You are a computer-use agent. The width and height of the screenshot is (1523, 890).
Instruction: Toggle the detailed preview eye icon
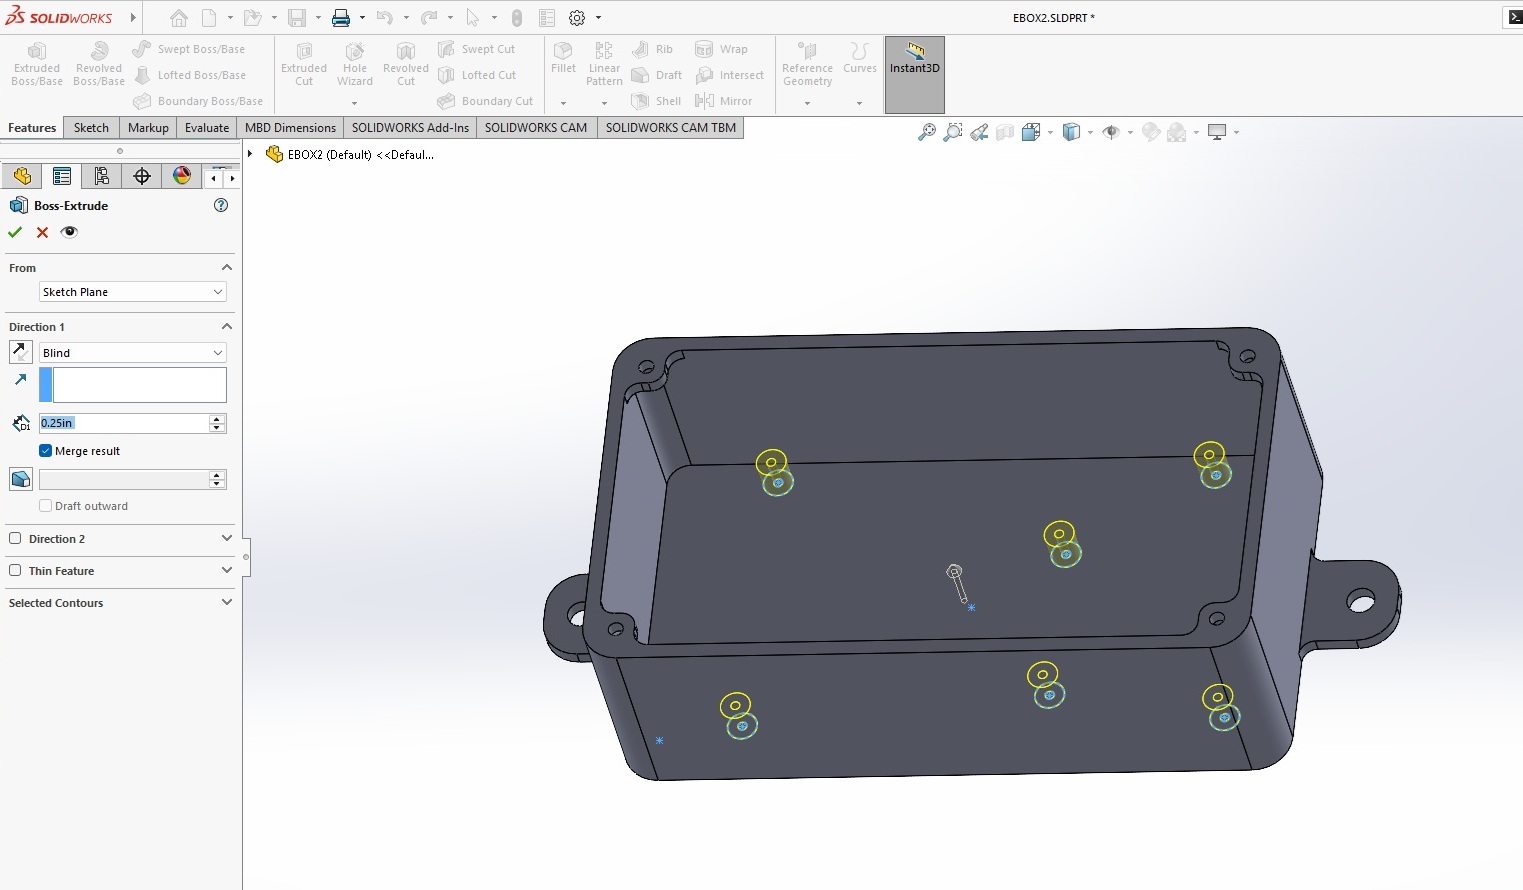pos(69,232)
